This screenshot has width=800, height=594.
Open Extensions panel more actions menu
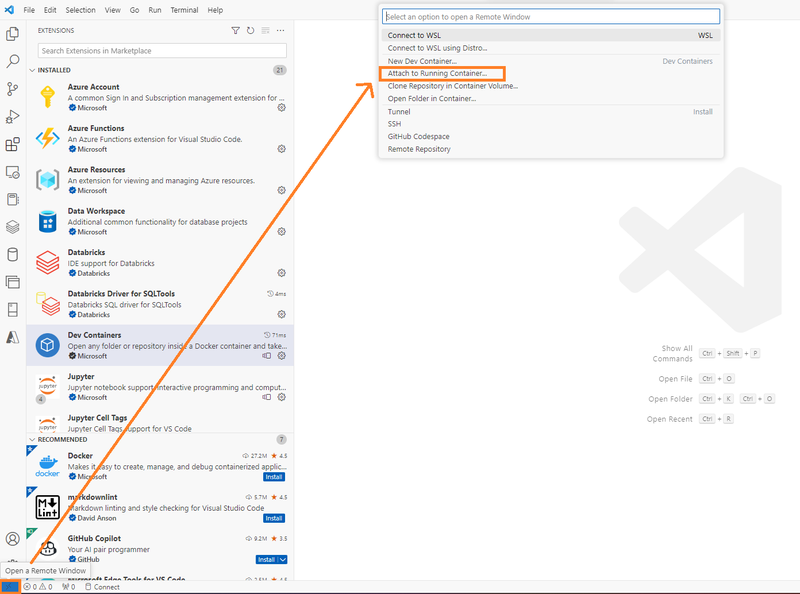pyautogui.click(x=280, y=31)
